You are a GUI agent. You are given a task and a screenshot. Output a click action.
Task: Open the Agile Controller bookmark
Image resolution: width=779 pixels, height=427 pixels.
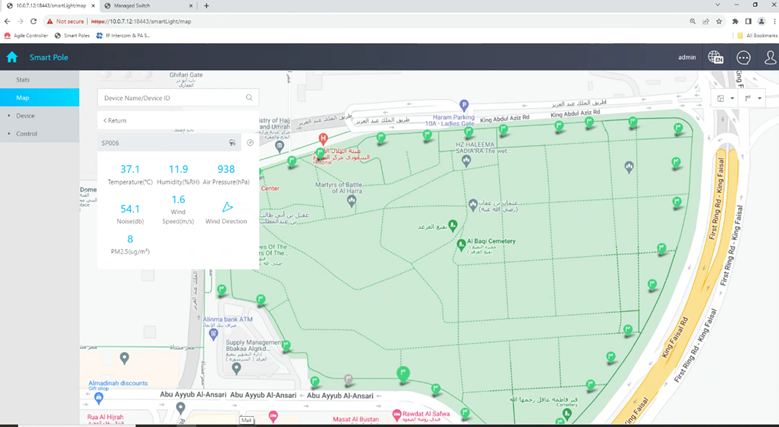(28, 35)
